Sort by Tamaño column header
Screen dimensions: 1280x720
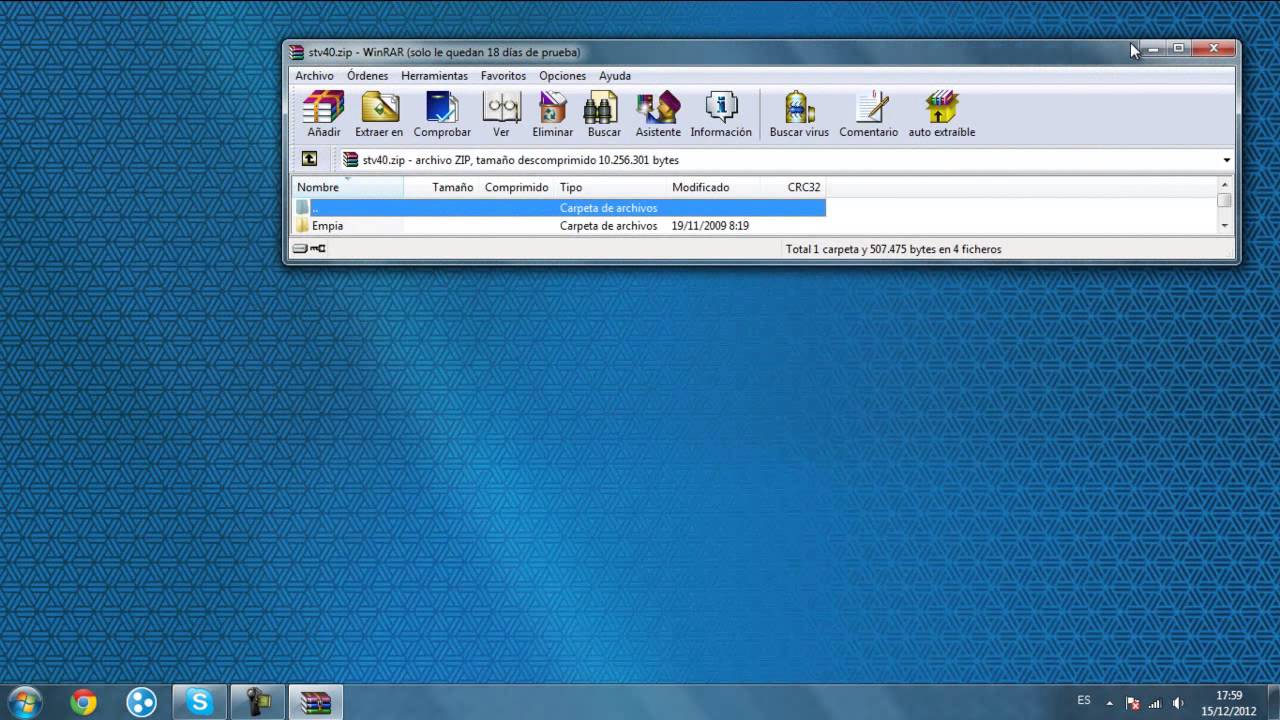[x=441, y=187]
